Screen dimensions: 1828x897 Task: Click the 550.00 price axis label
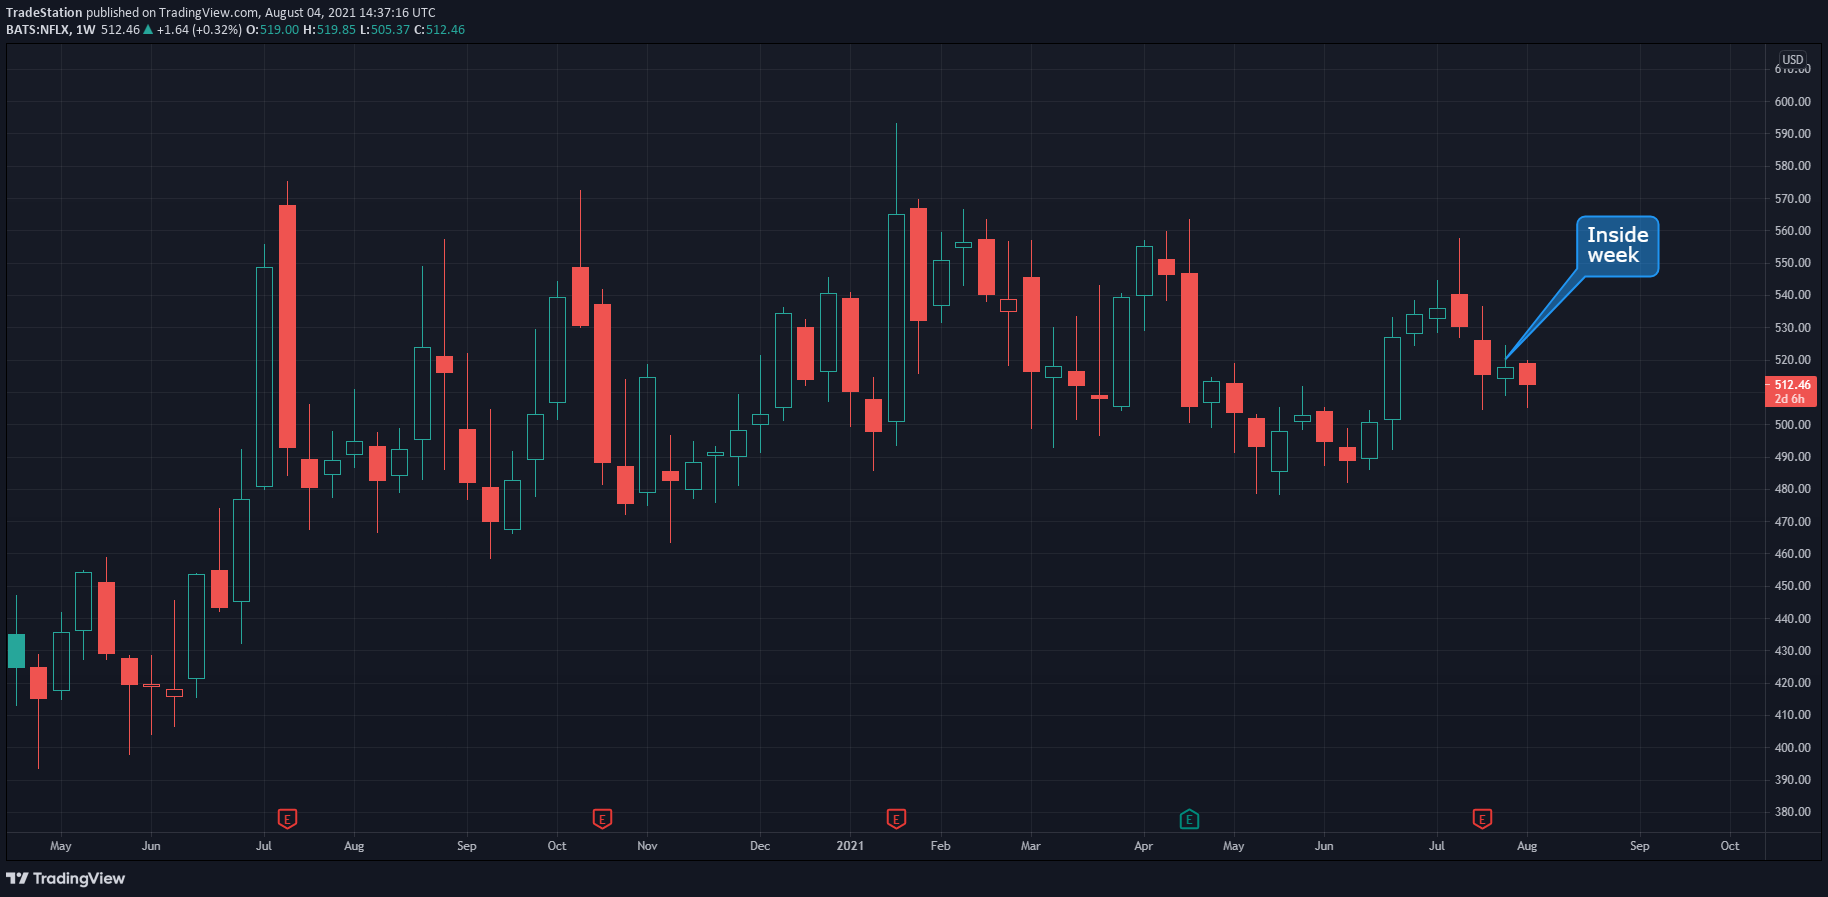[1792, 263]
